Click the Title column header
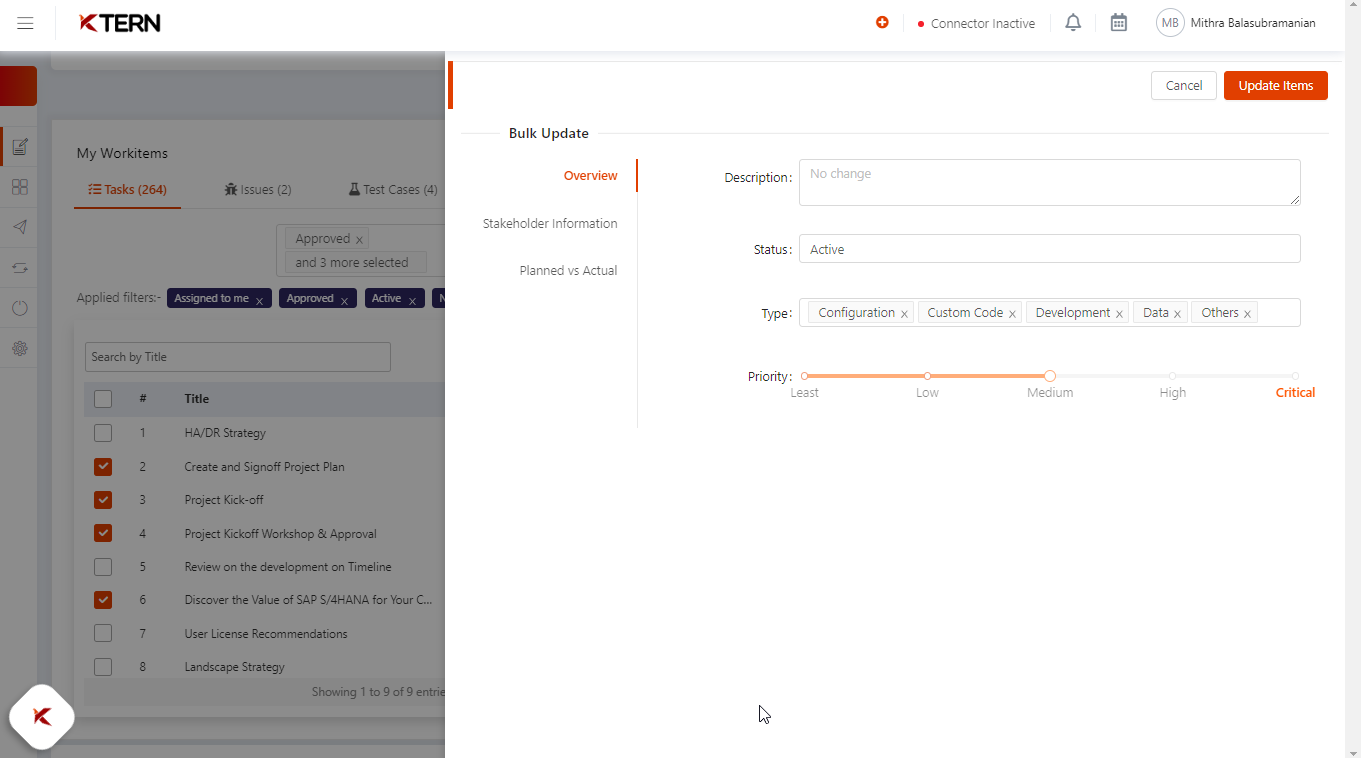This screenshot has height=758, width=1361. 197,399
